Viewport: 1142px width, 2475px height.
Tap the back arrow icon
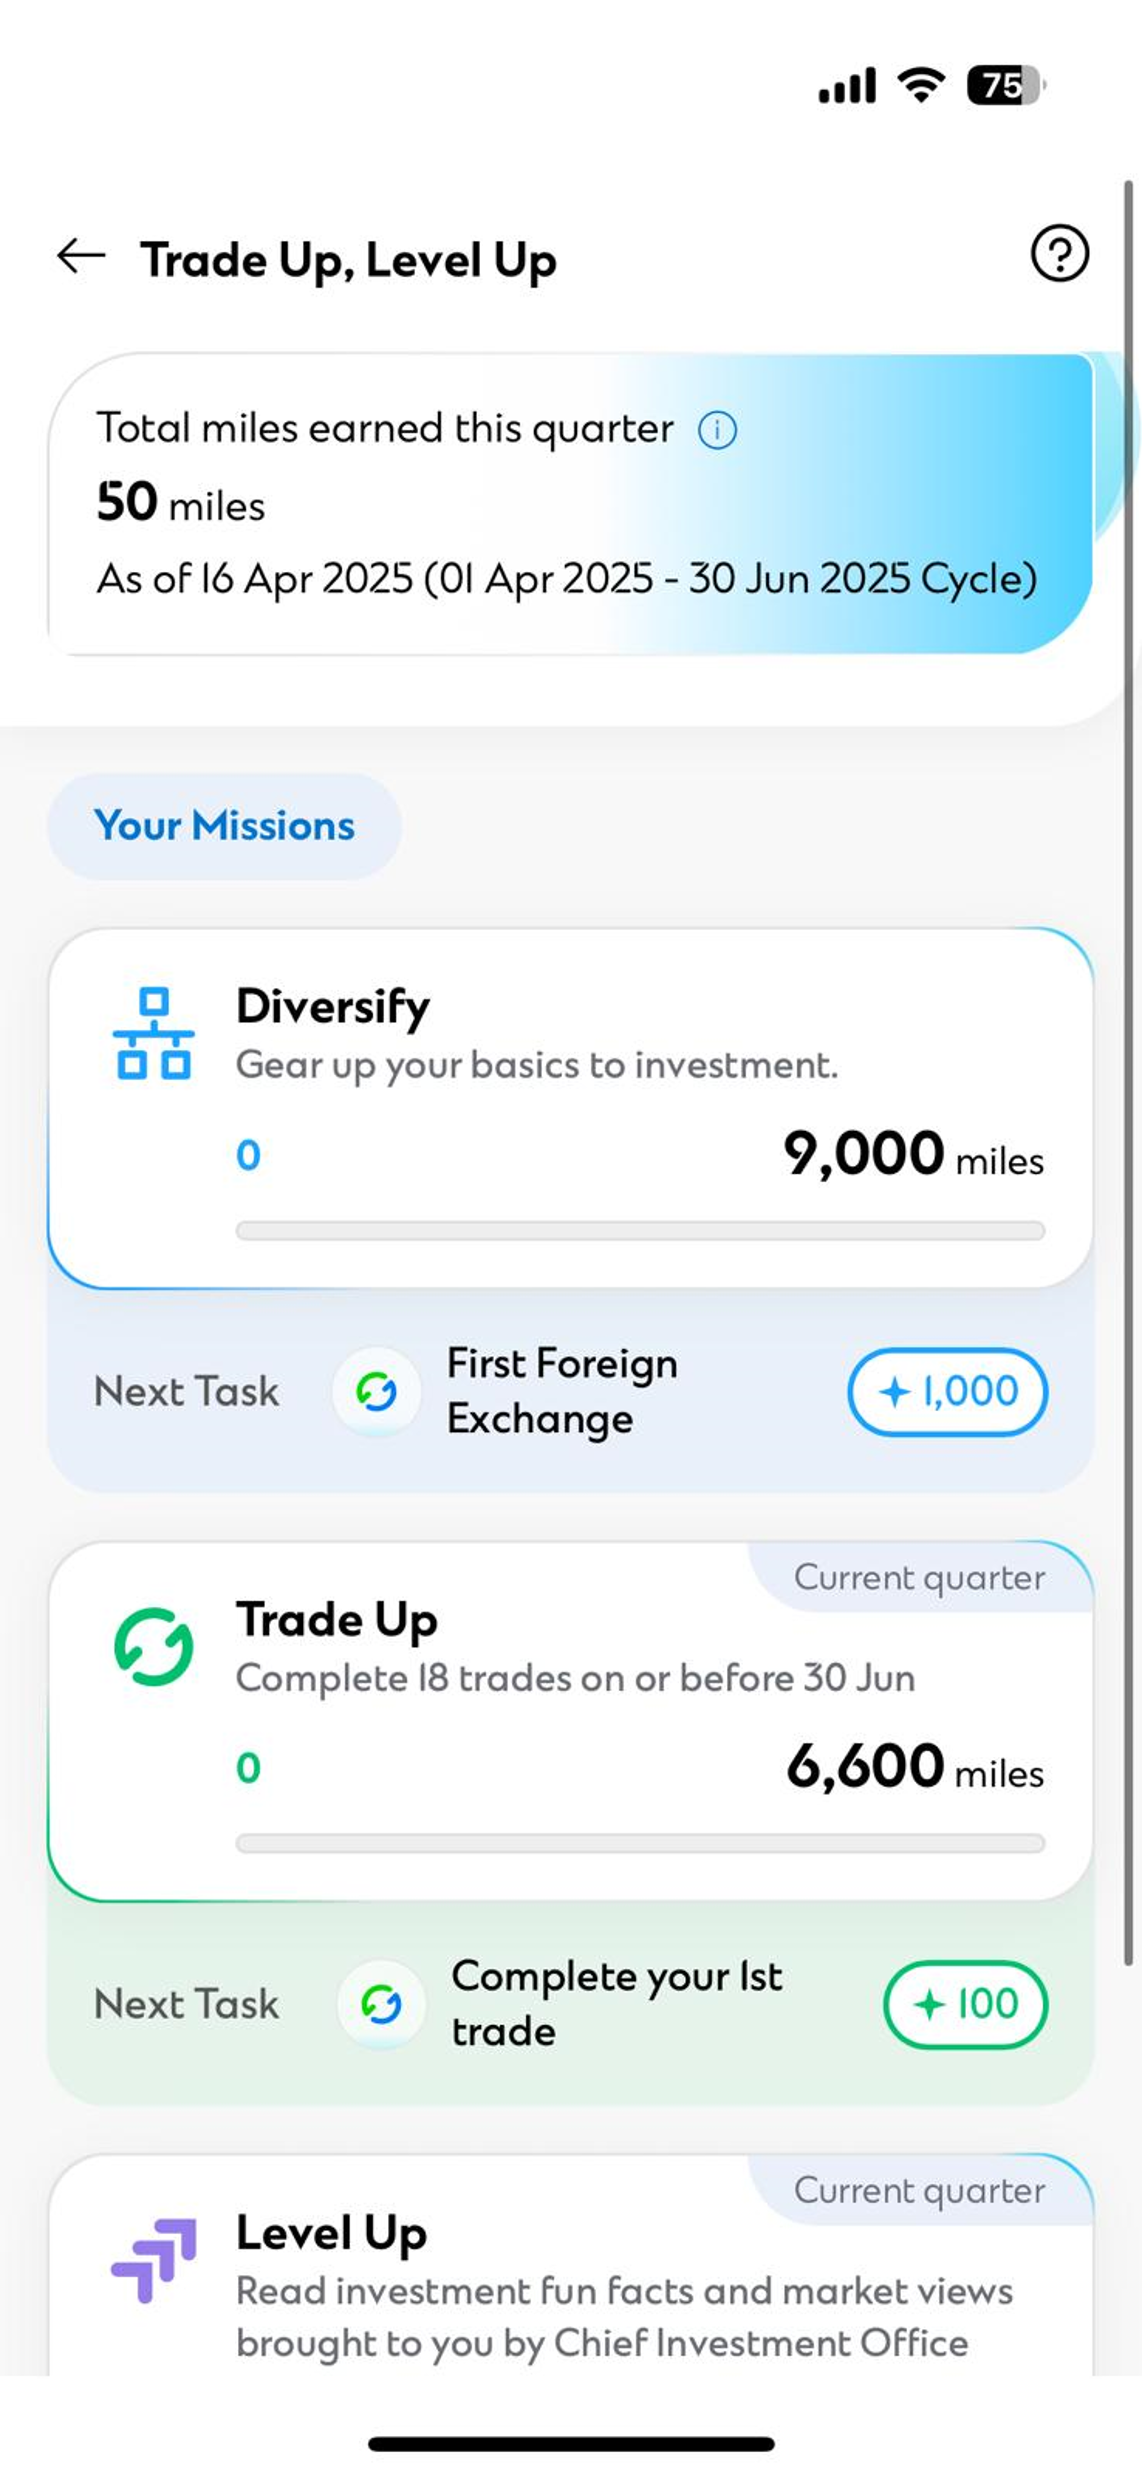click(x=81, y=257)
